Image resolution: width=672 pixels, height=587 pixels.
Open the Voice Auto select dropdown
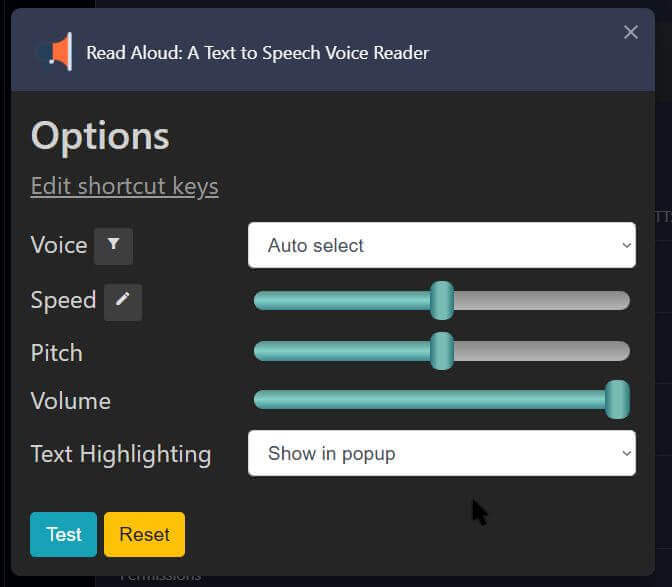coord(442,245)
